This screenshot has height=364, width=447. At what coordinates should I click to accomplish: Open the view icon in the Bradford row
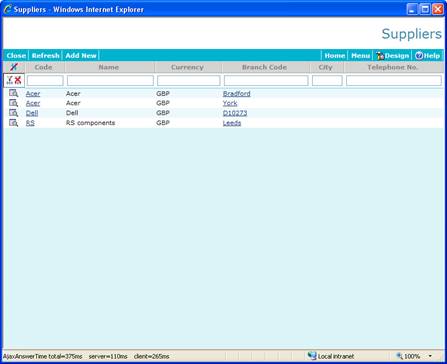(x=13, y=93)
